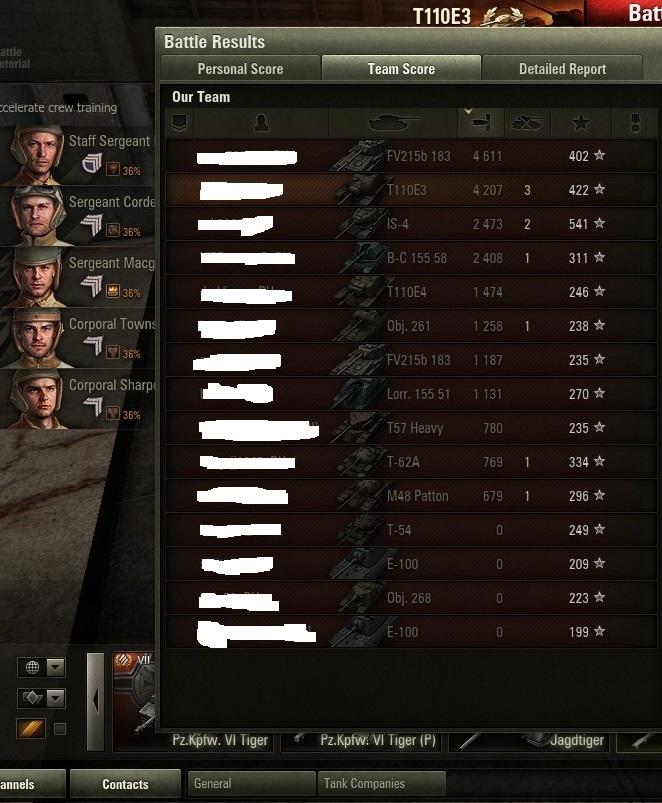662x803 pixels.
Task: Sort team list by platoon shield icon
Action: coord(180,123)
